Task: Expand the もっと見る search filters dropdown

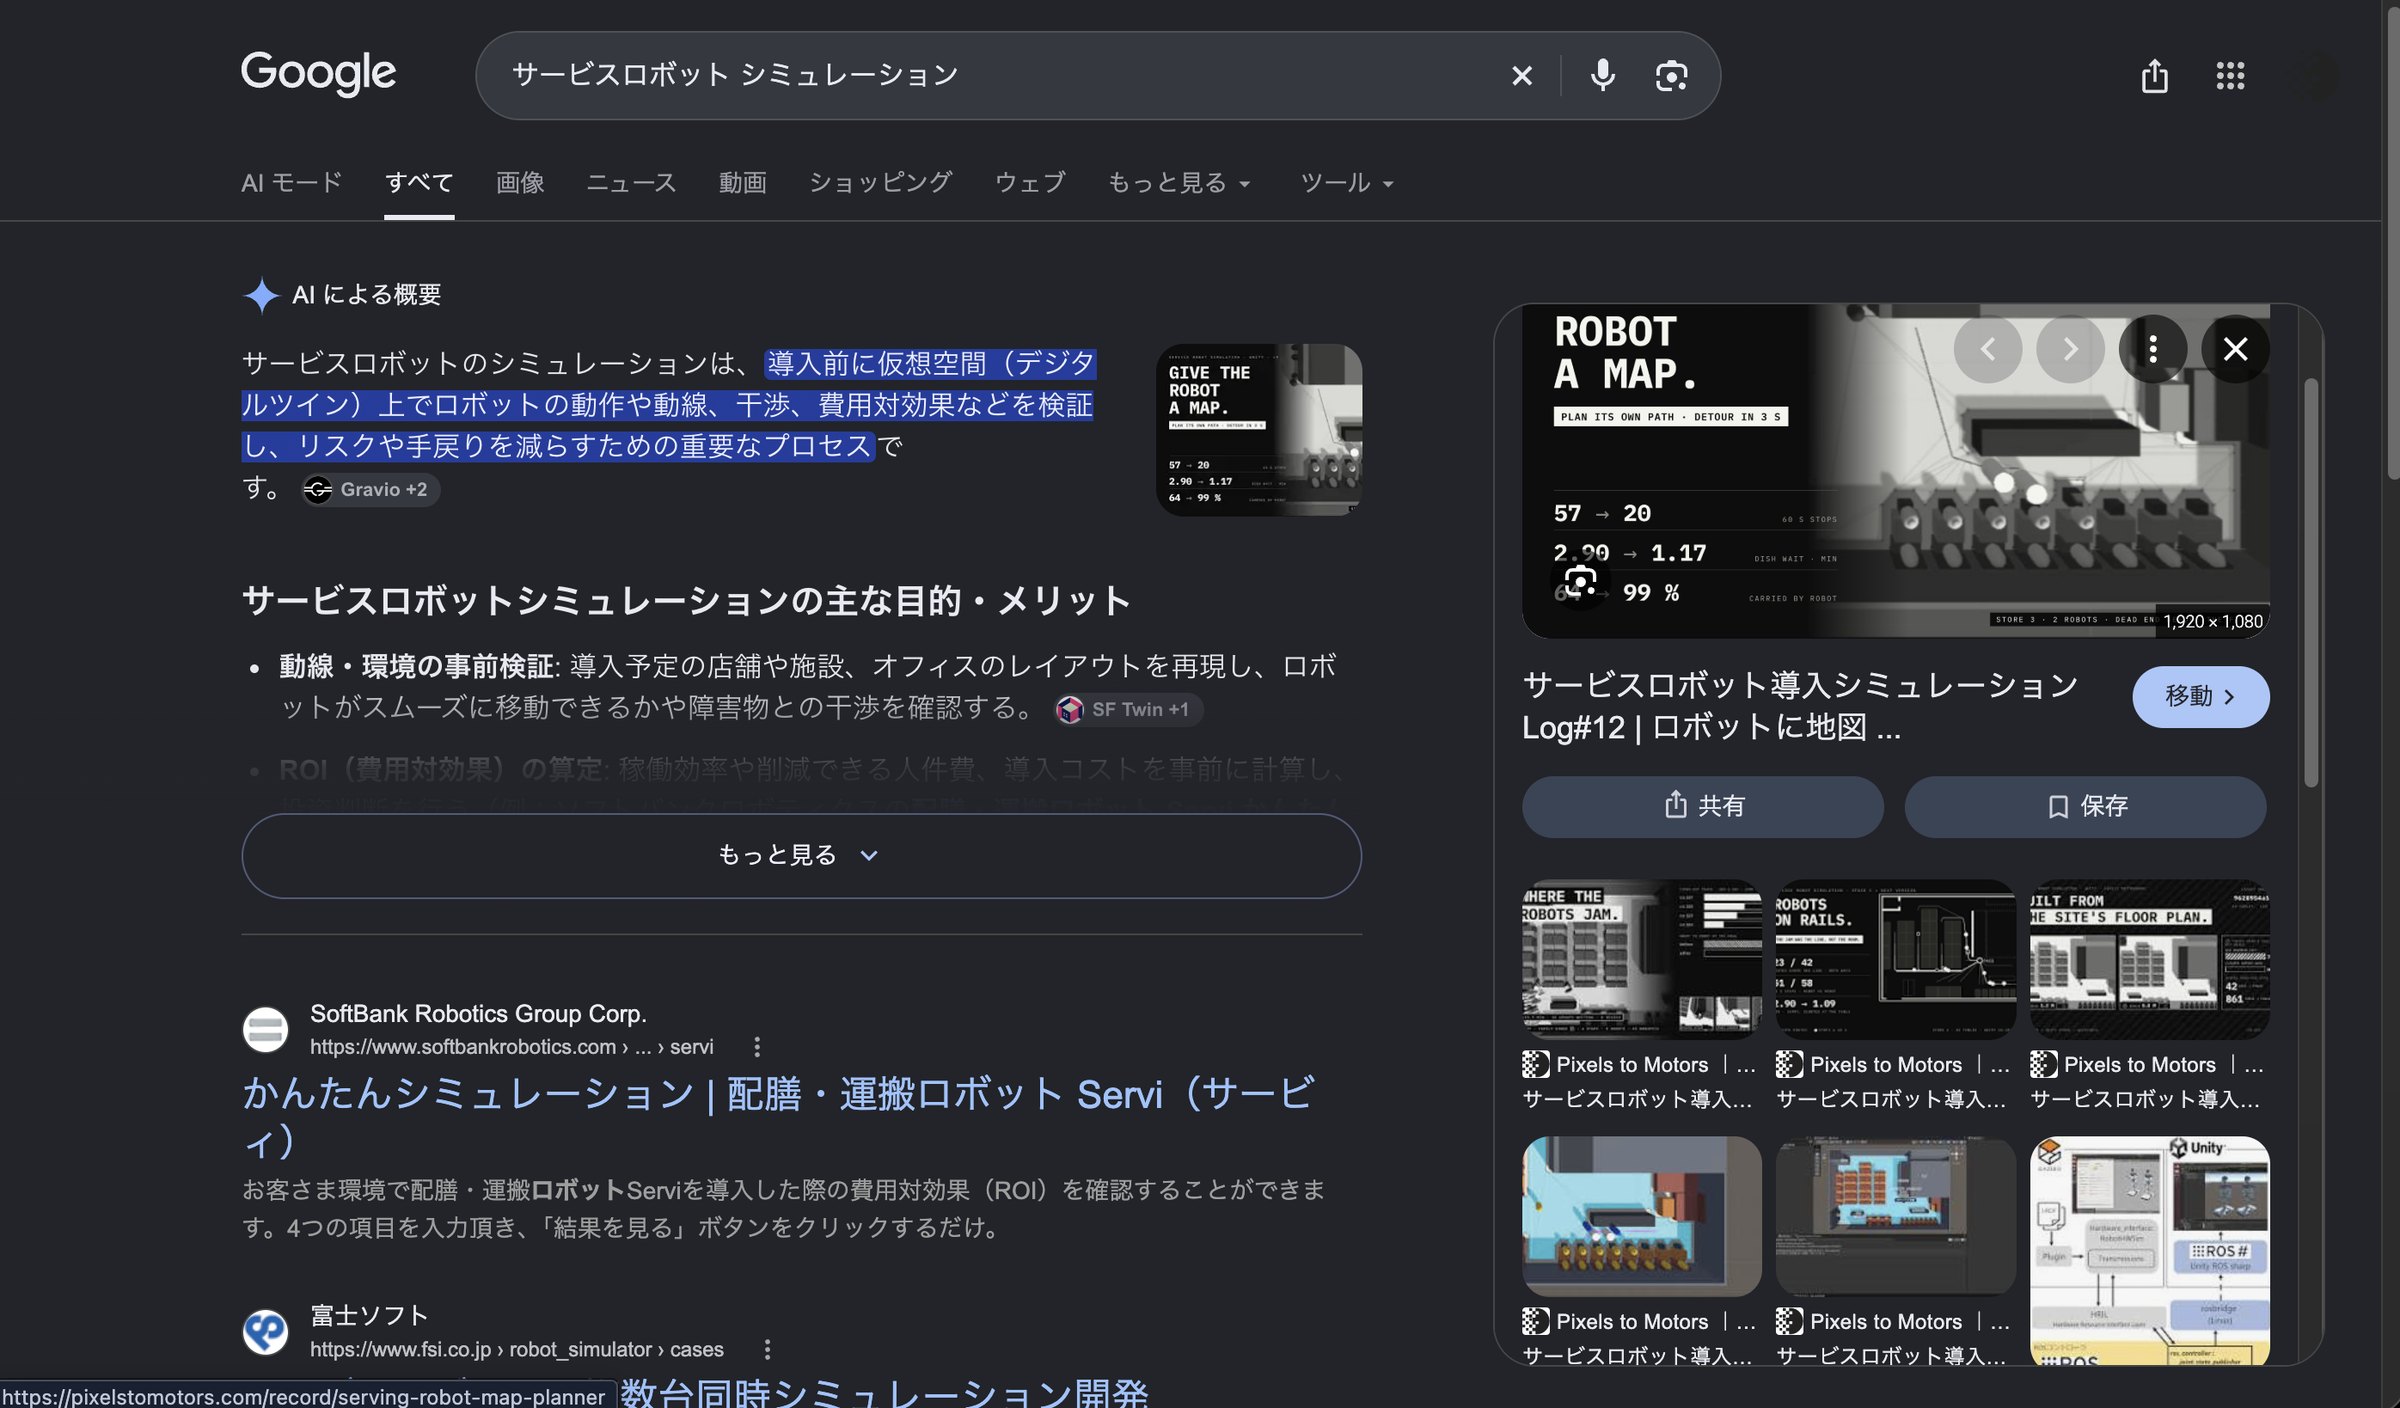Action: [x=1179, y=183]
